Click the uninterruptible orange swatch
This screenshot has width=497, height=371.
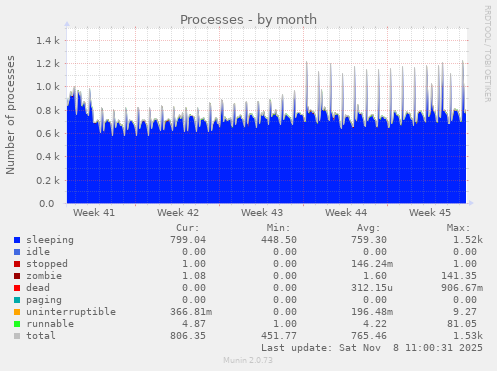[17, 312]
